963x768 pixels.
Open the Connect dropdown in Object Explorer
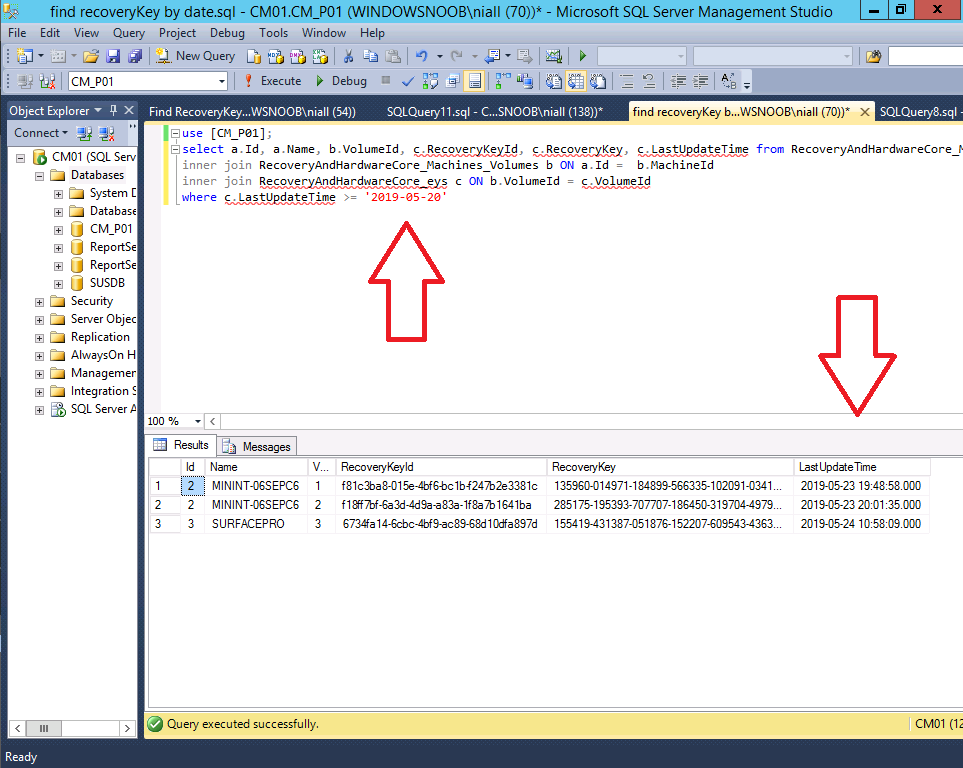point(41,133)
